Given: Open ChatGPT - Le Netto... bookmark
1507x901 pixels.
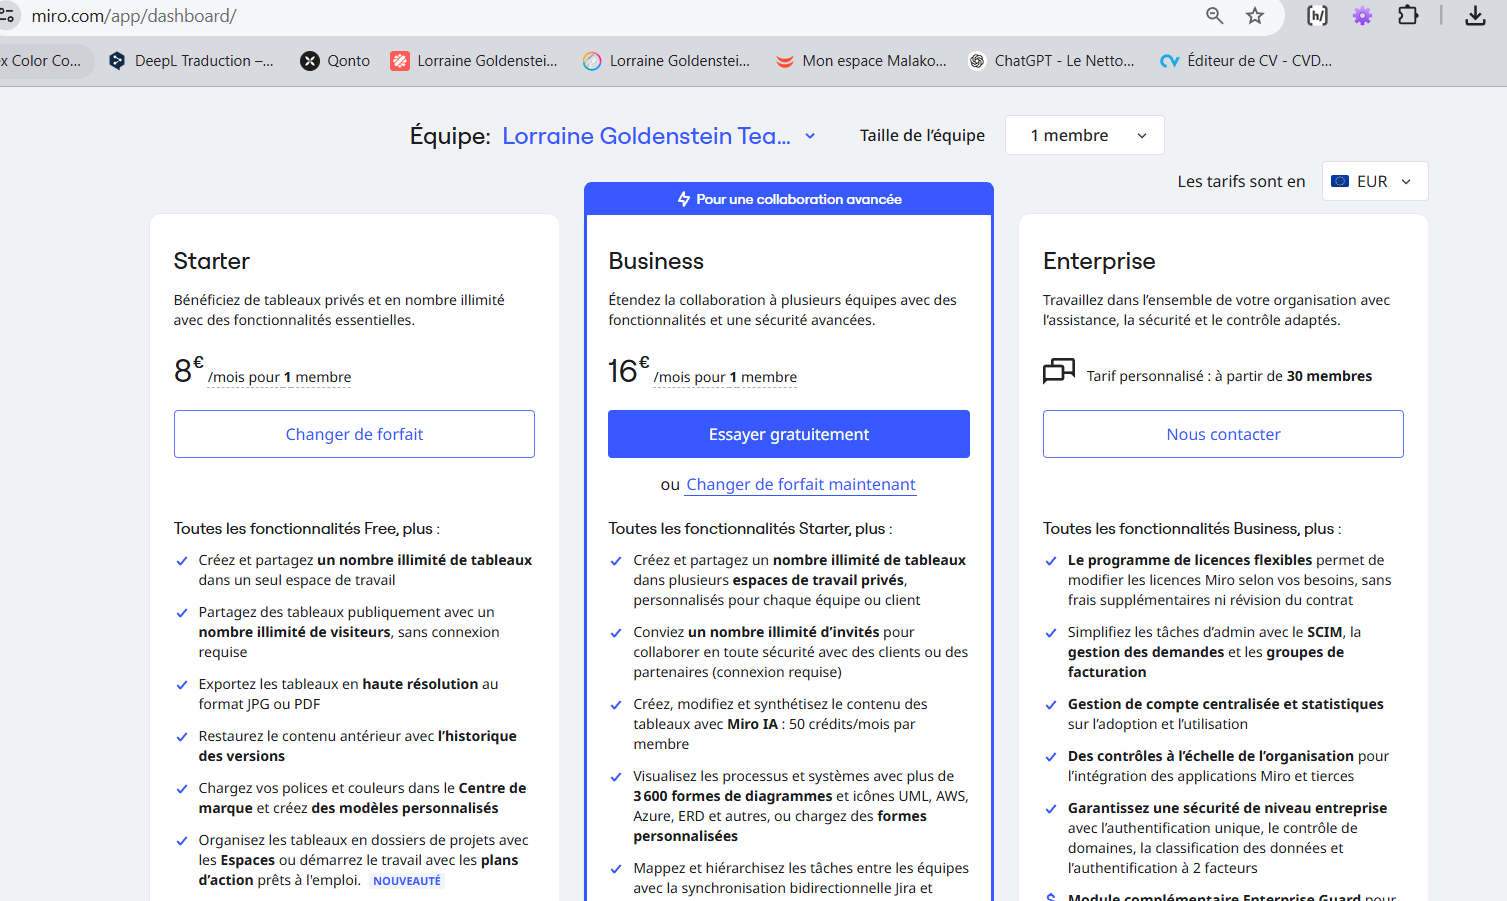Looking at the screenshot, I should click(x=1051, y=61).
